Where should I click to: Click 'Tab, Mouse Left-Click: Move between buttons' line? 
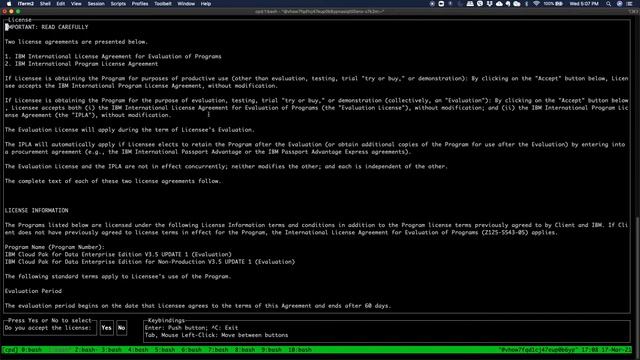pyautogui.click(x=216, y=335)
